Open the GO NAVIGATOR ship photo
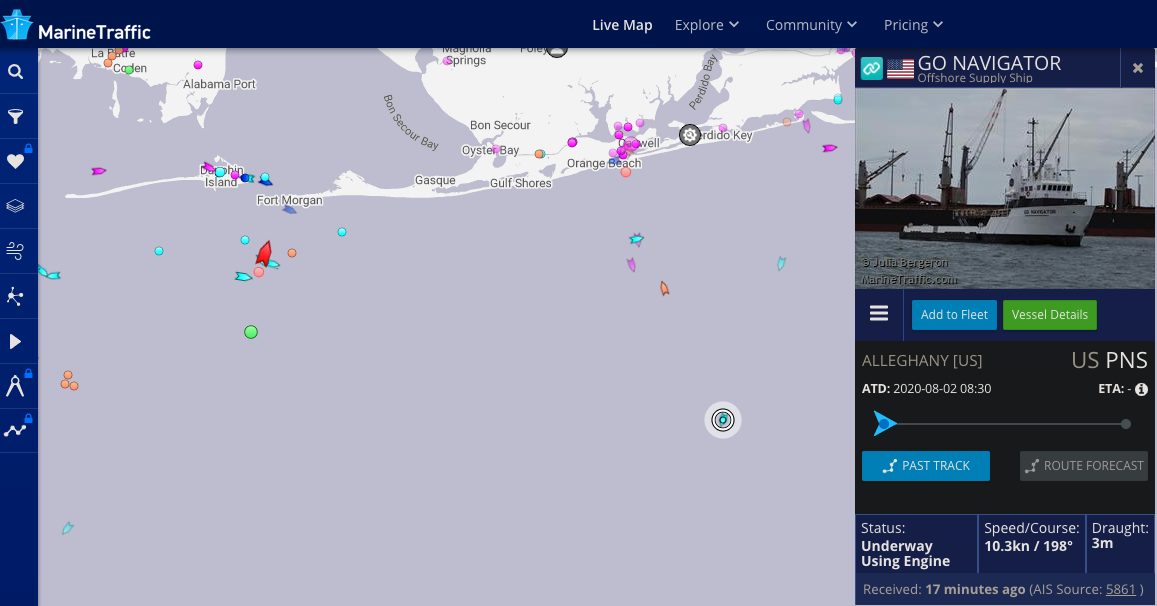Screen dimensions: 1157x606 click(1005, 188)
